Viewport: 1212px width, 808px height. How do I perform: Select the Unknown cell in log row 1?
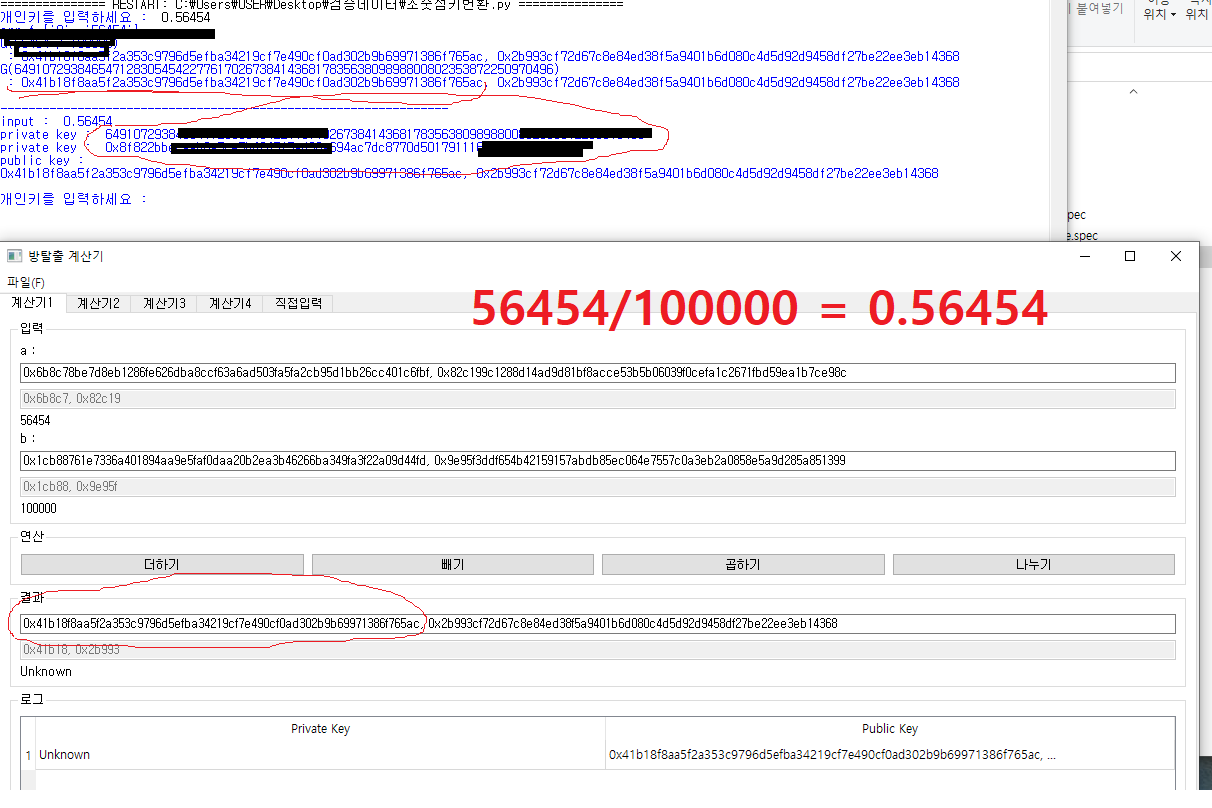click(x=320, y=755)
